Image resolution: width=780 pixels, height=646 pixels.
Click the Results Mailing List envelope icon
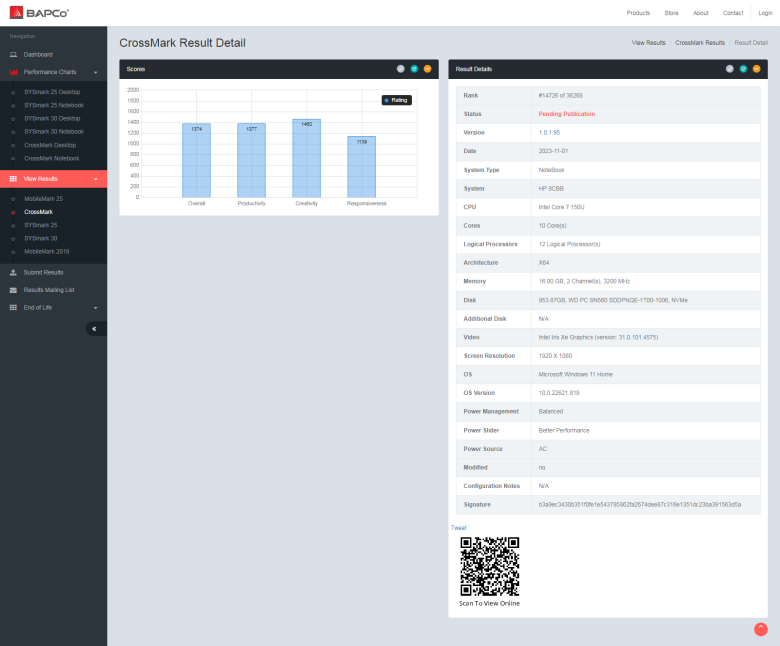[x=13, y=290]
